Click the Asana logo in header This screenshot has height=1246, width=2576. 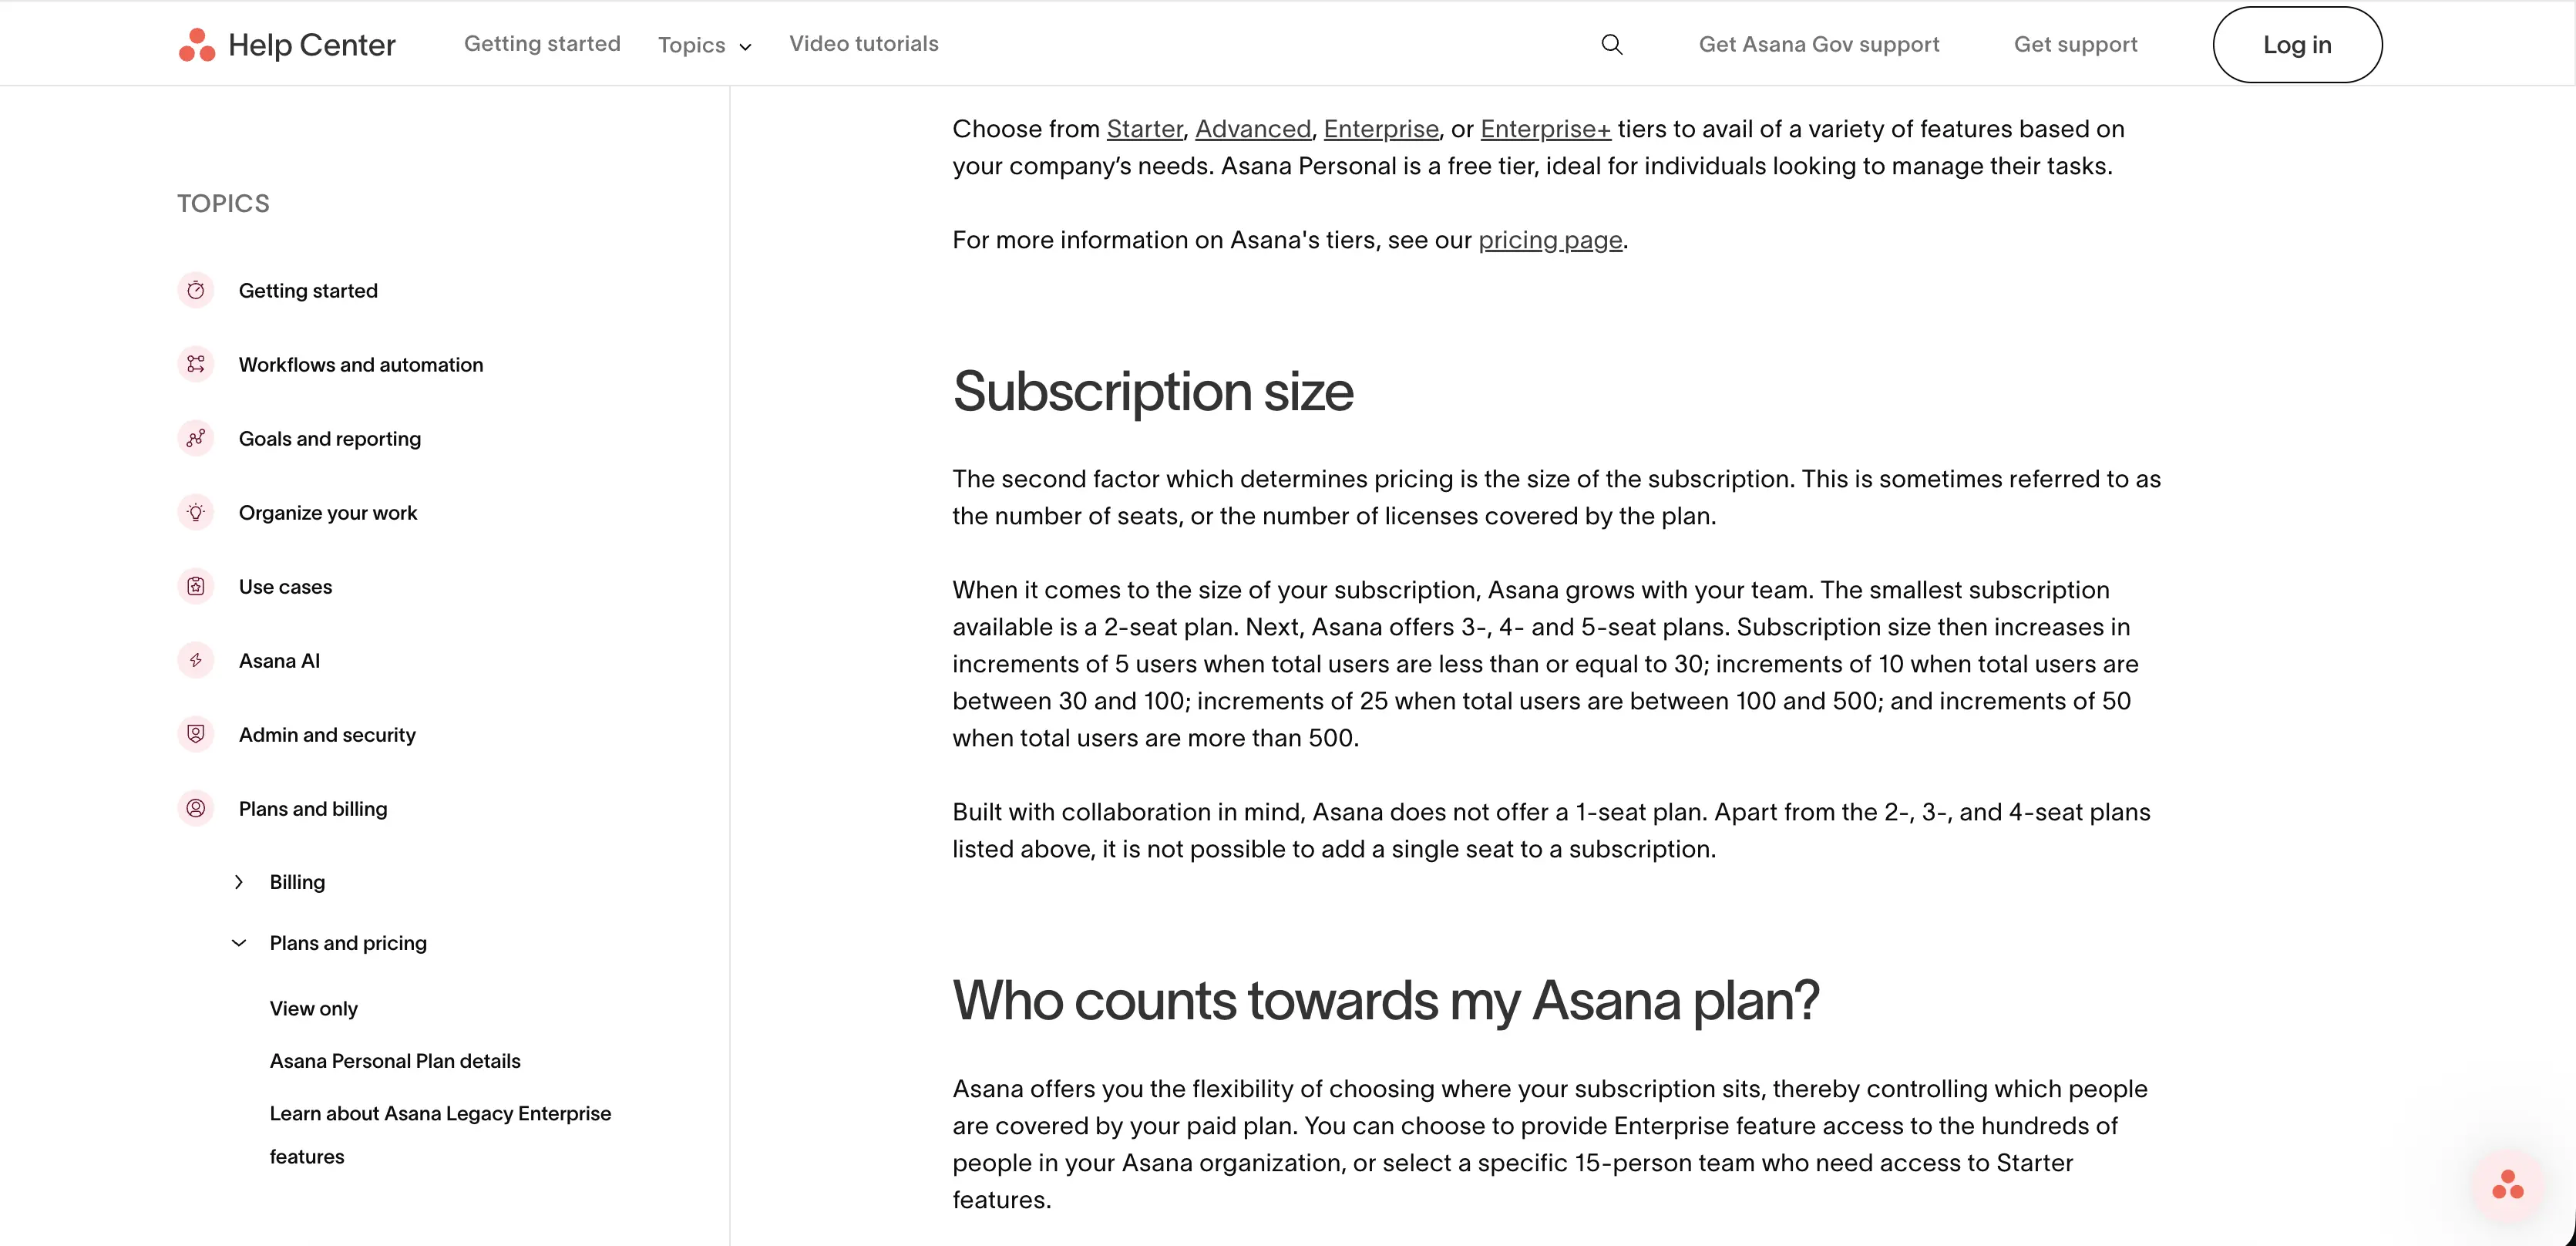pyautogui.click(x=197, y=45)
